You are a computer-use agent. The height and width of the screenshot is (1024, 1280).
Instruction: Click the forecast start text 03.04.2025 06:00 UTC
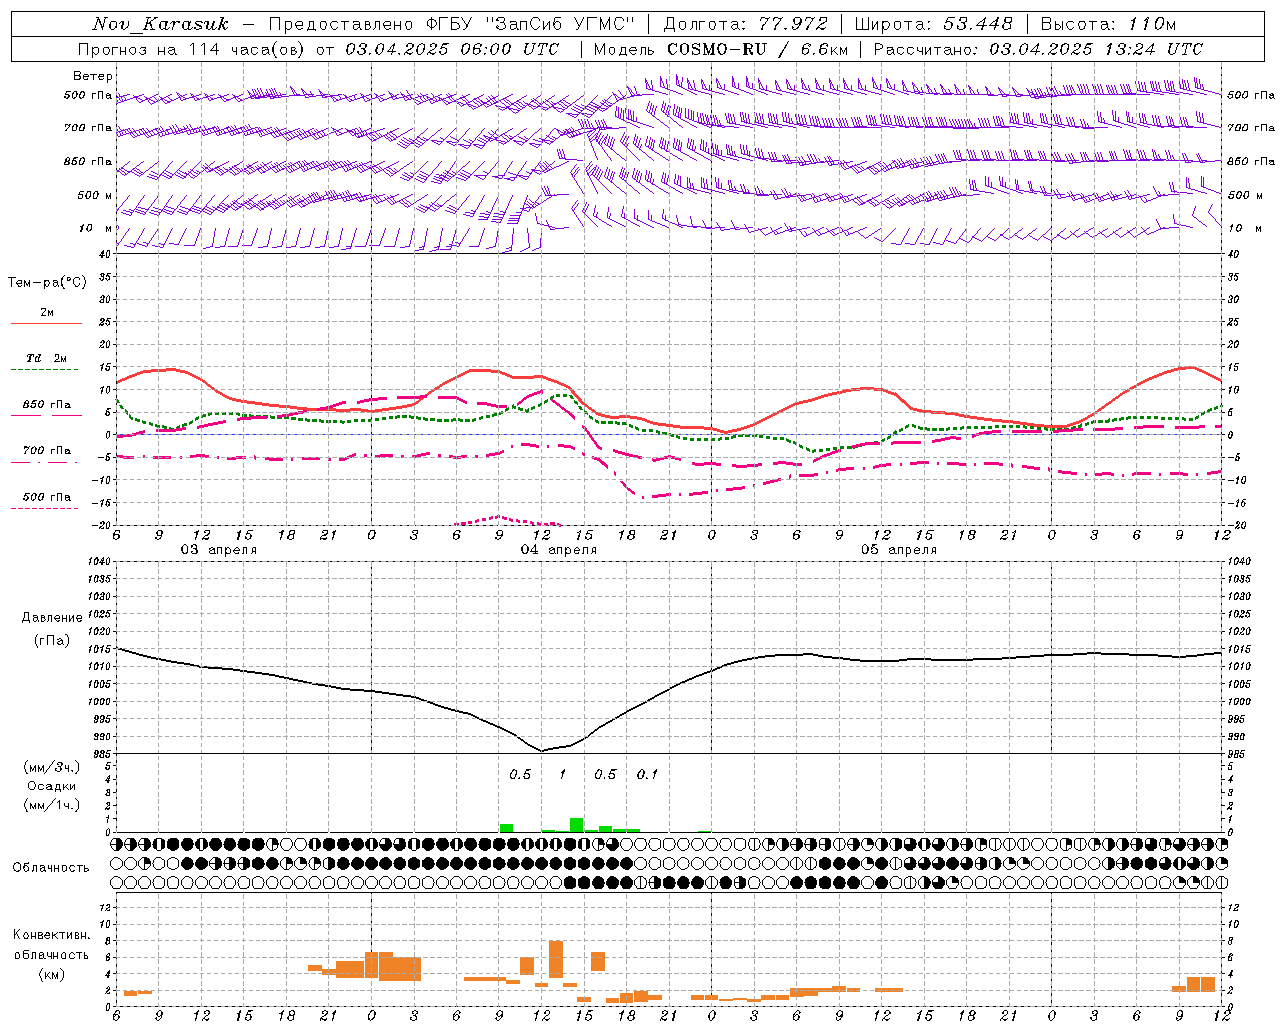(x=452, y=49)
